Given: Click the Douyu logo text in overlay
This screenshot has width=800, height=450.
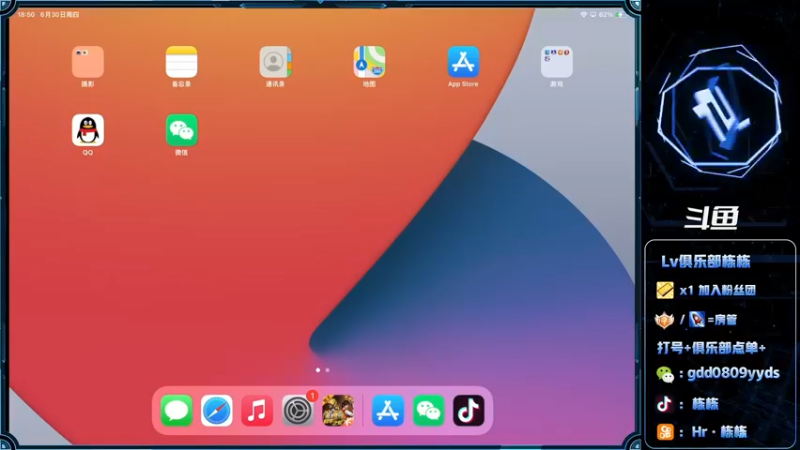Looking at the screenshot, I should click(712, 217).
